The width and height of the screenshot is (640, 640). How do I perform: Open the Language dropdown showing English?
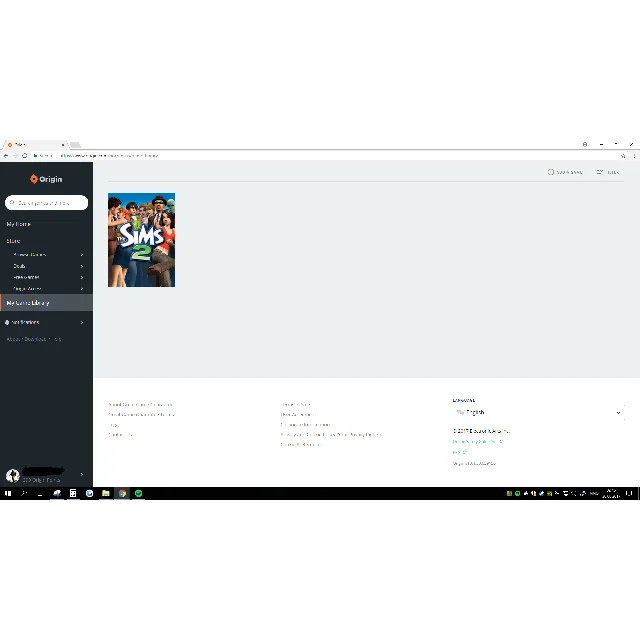point(538,413)
